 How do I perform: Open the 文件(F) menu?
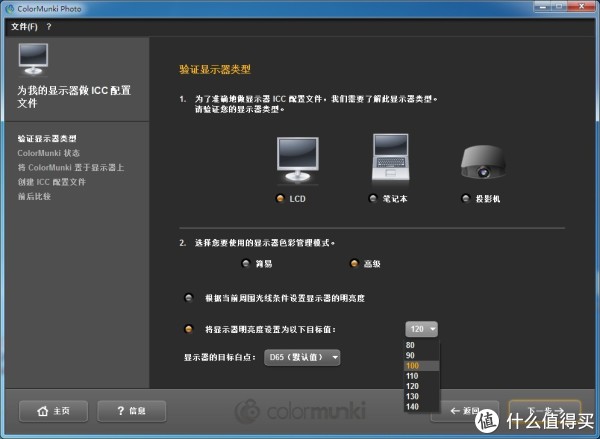[x=24, y=27]
